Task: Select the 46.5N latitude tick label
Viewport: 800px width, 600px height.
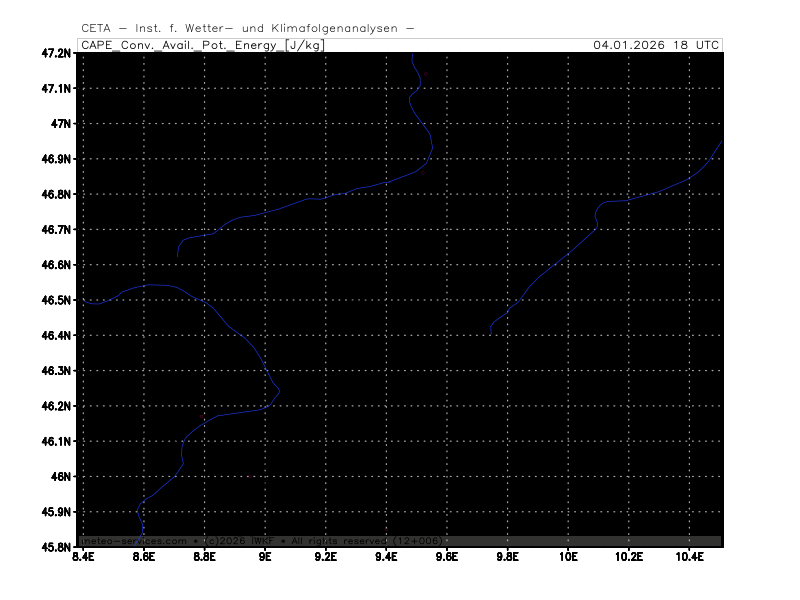Action: pos(57,300)
